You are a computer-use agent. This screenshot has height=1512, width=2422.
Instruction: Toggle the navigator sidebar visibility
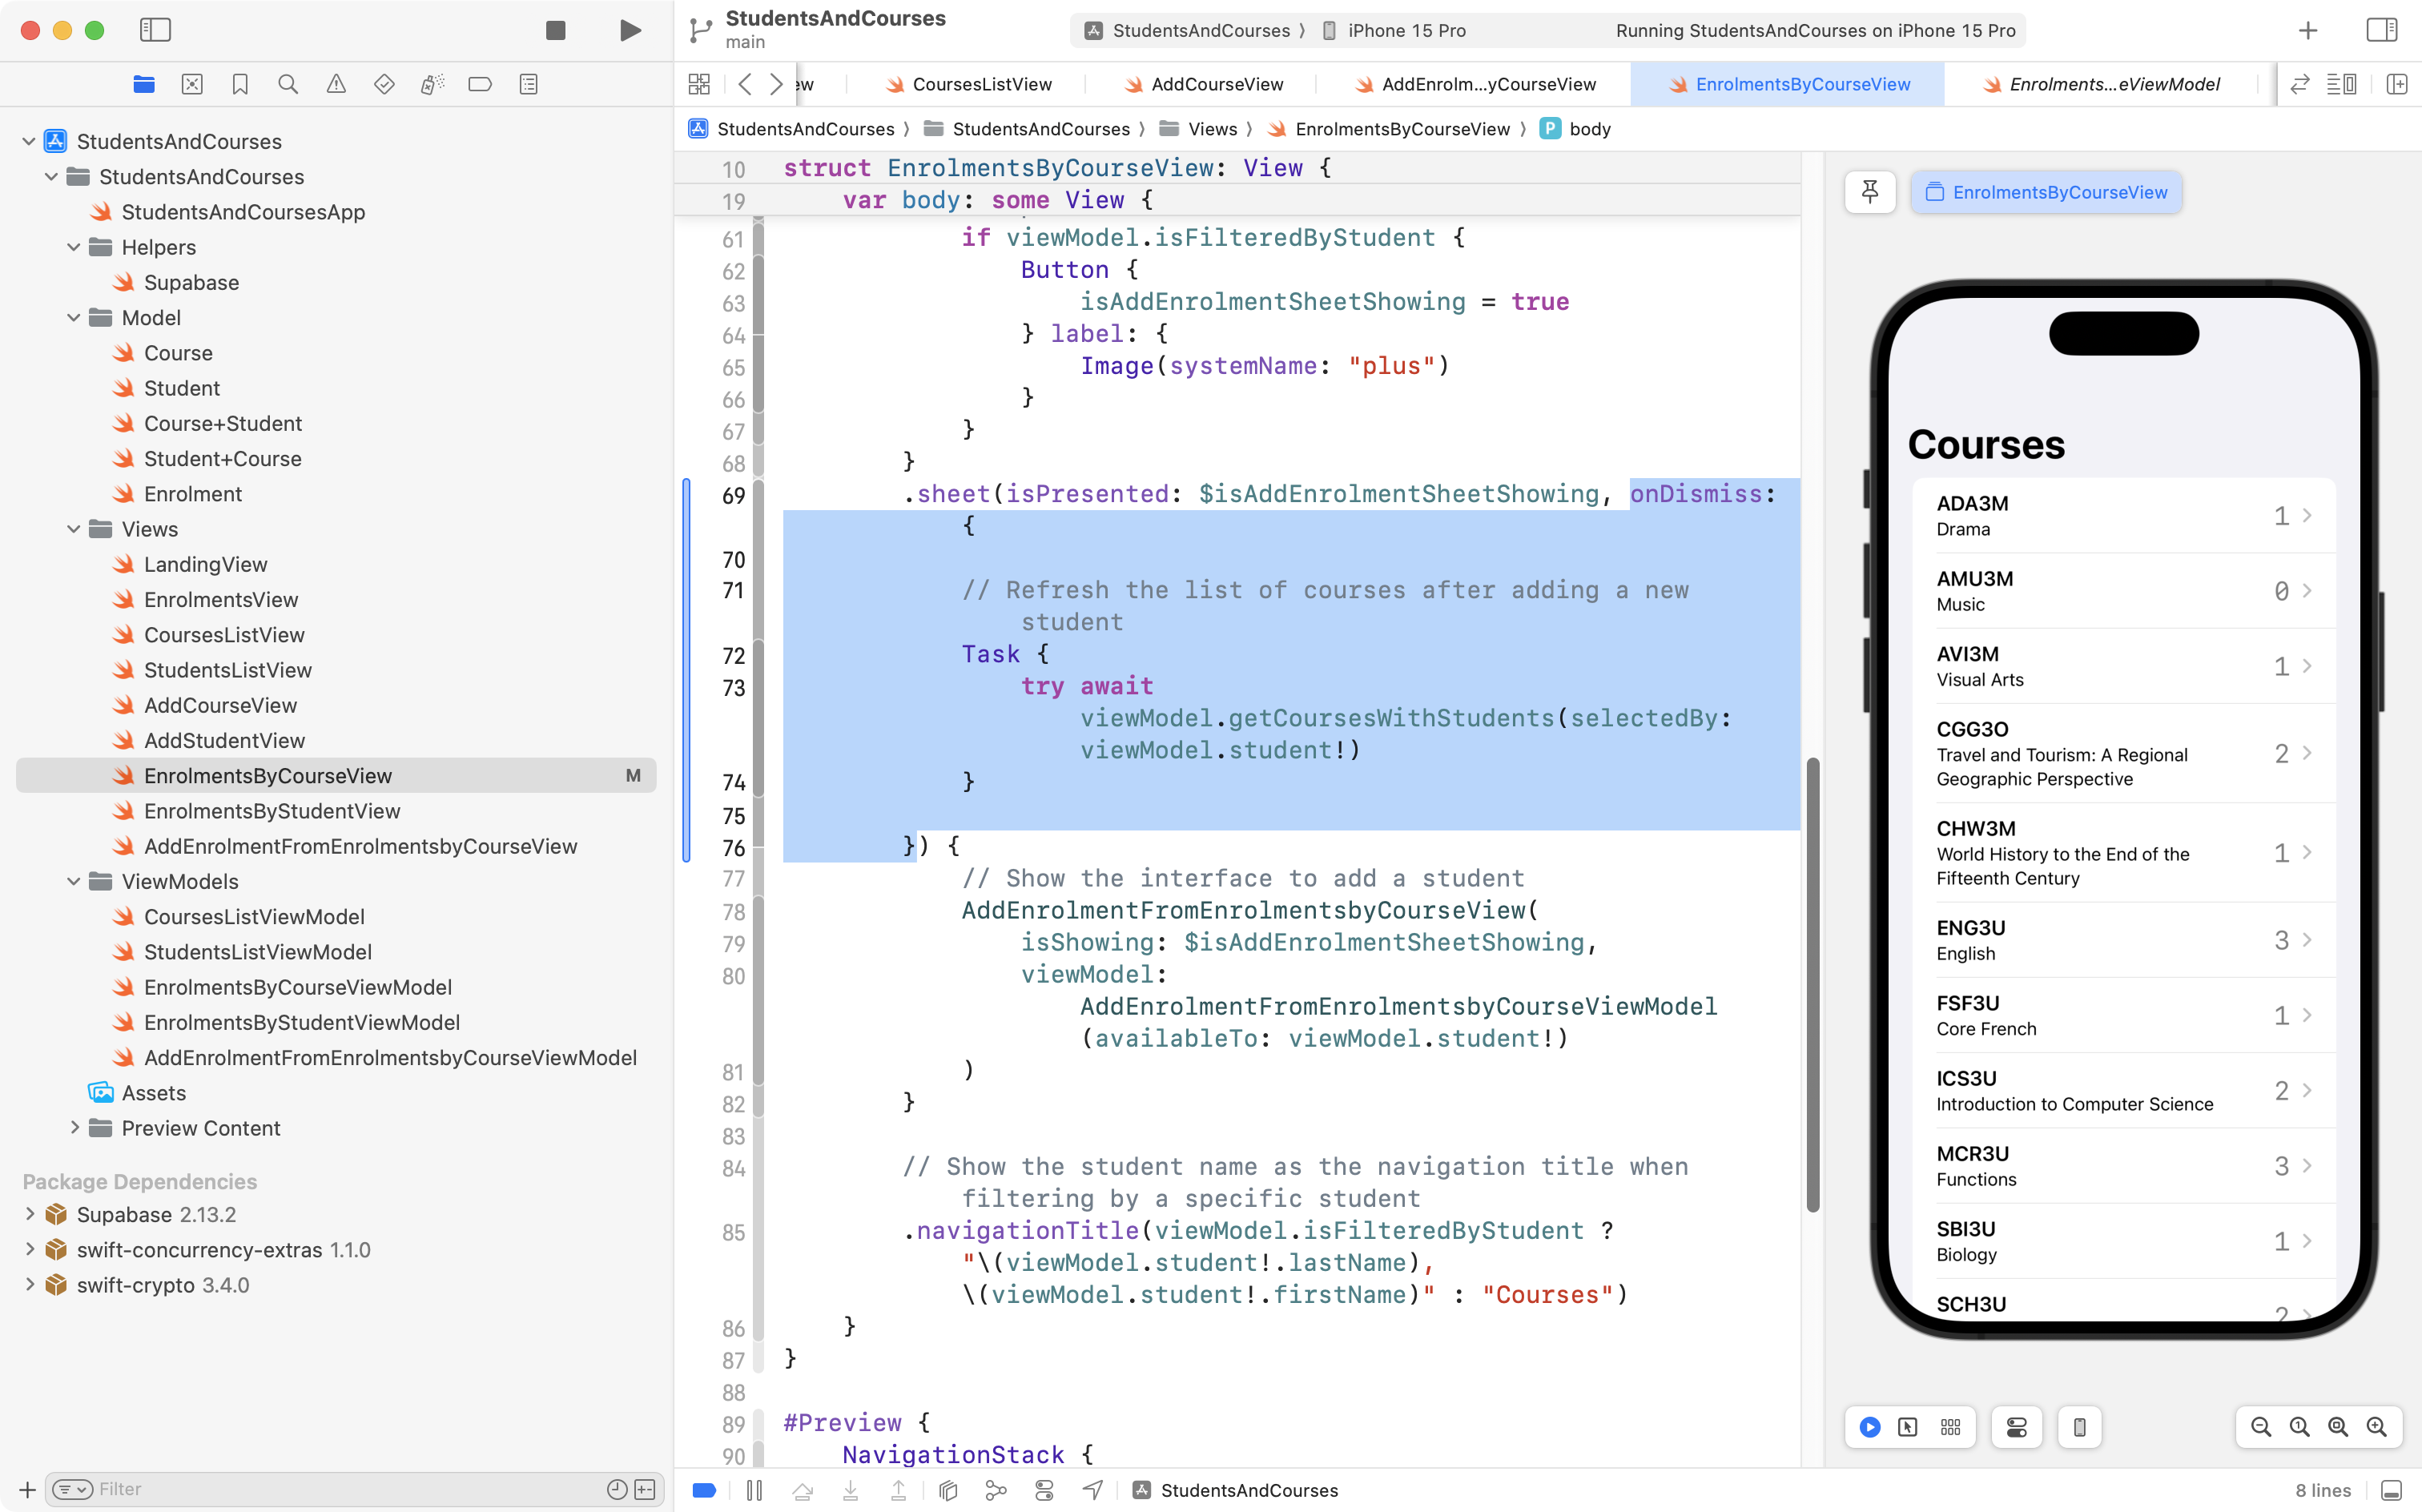[x=155, y=31]
